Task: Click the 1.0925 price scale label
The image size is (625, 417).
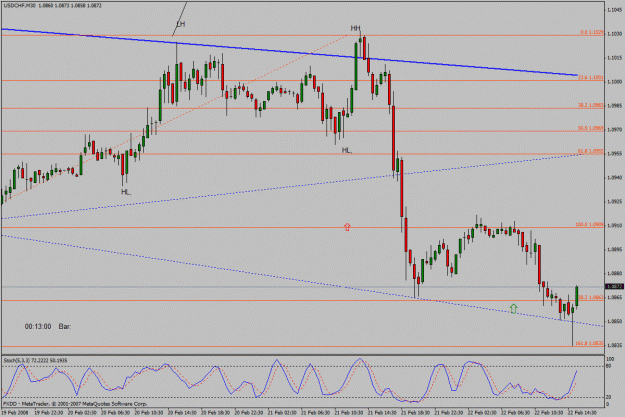Action: 614,201
